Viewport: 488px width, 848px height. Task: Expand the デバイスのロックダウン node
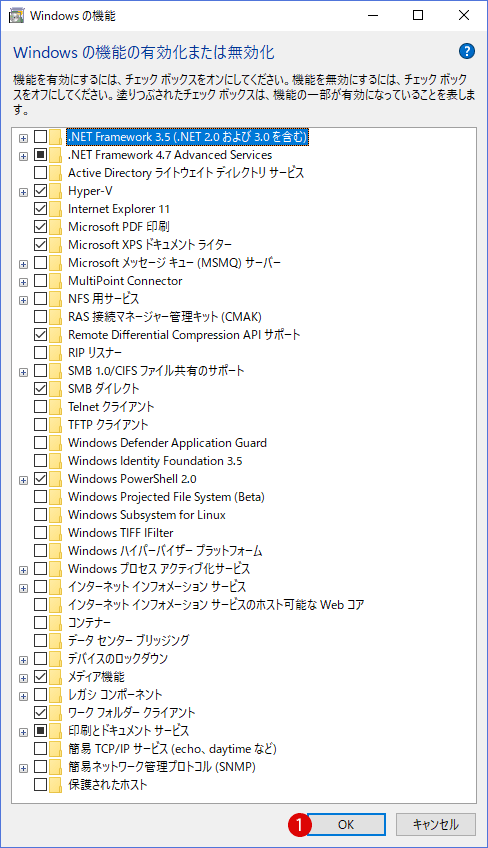23,659
